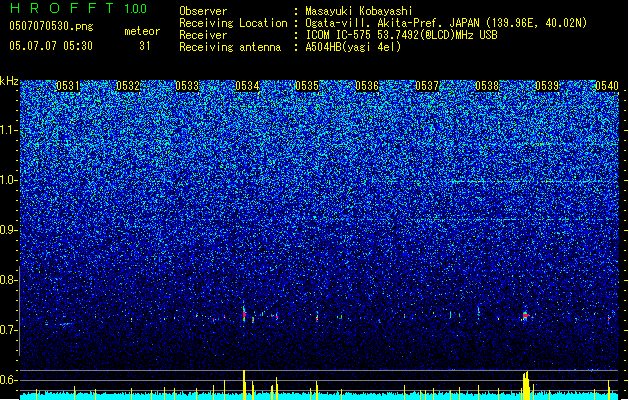
Task: Click the 0.9 kHz axis label
Action: point(9,230)
